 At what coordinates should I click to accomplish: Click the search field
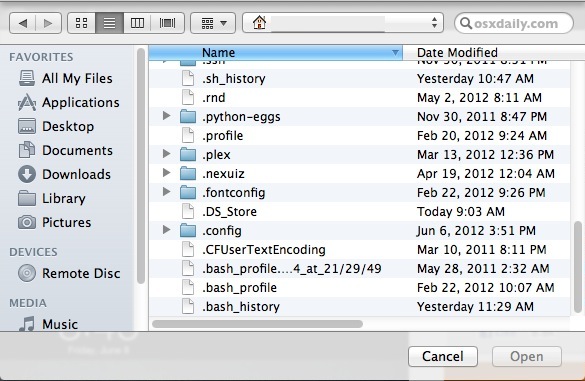point(514,23)
